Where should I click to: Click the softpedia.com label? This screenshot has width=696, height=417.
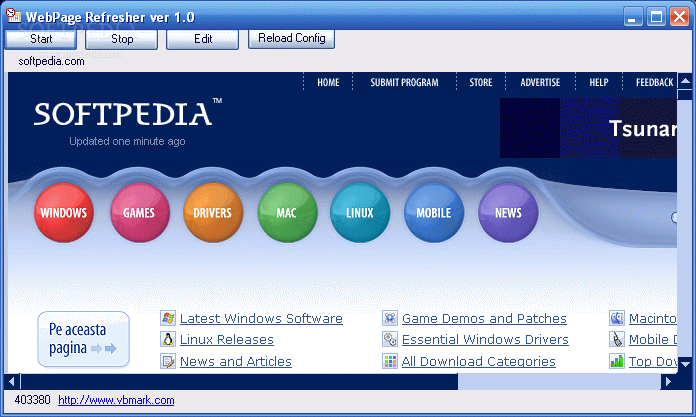[x=51, y=61]
